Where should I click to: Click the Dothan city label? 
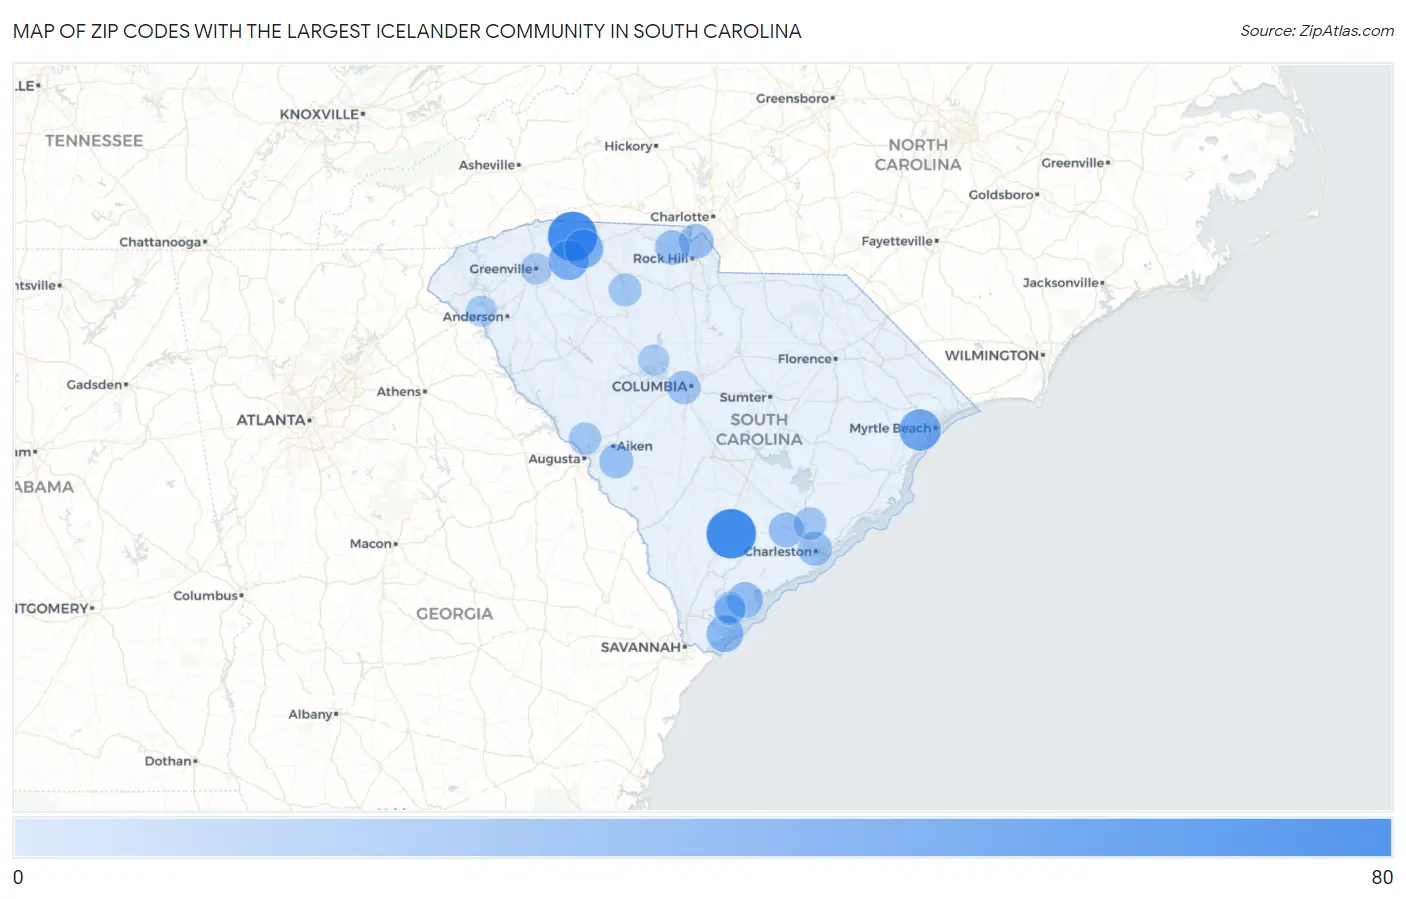click(168, 761)
